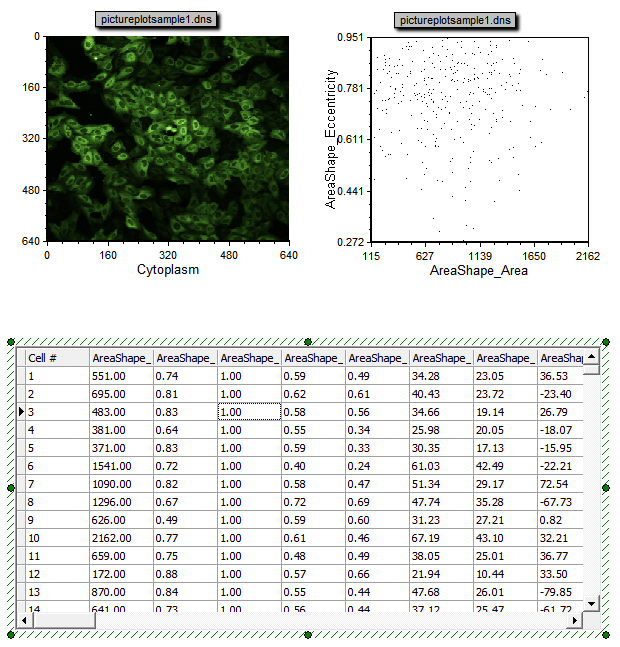Click the AreaShape_Area axis label
Image resolution: width=620 pixels, height=647 pixels.
tap(479, 271)
